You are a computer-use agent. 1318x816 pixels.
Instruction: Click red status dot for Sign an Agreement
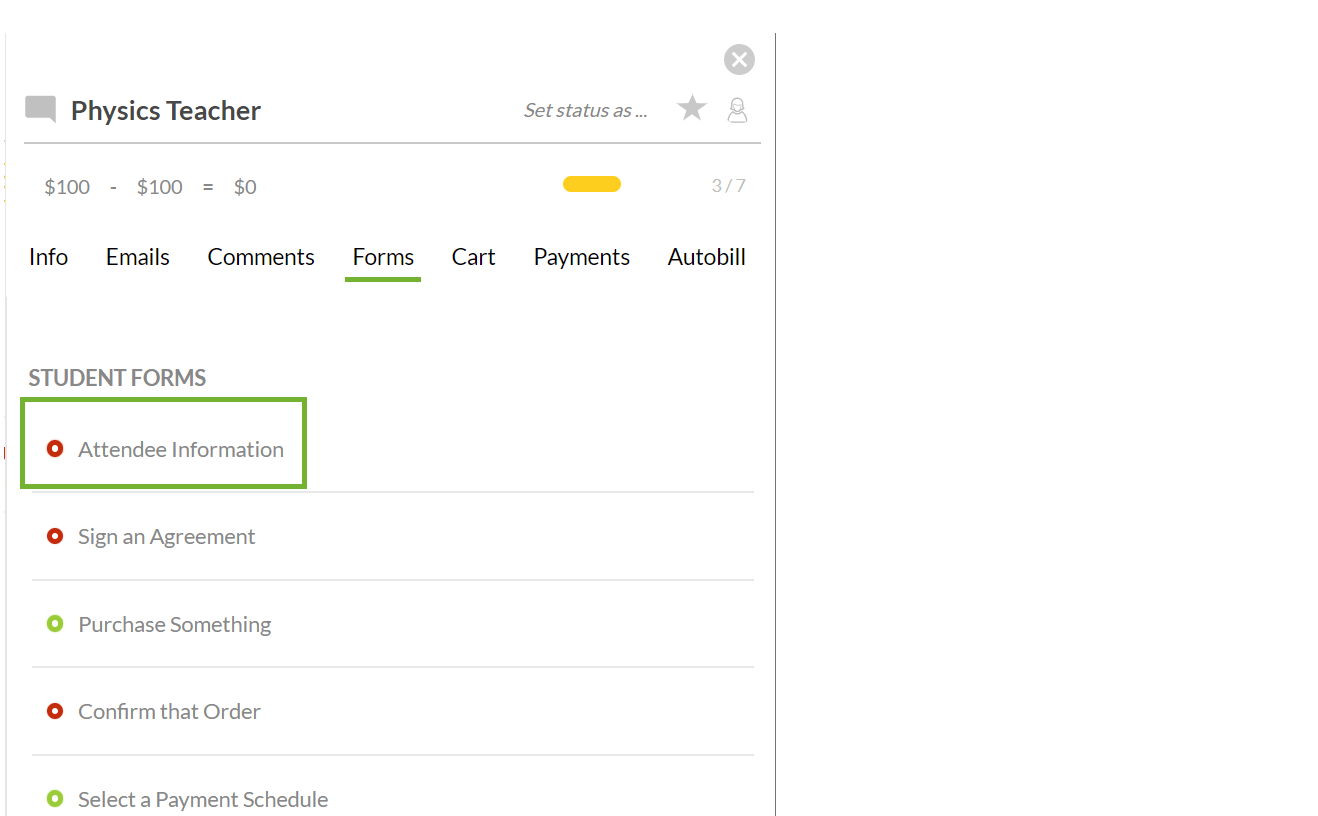[x=55, y=537]
